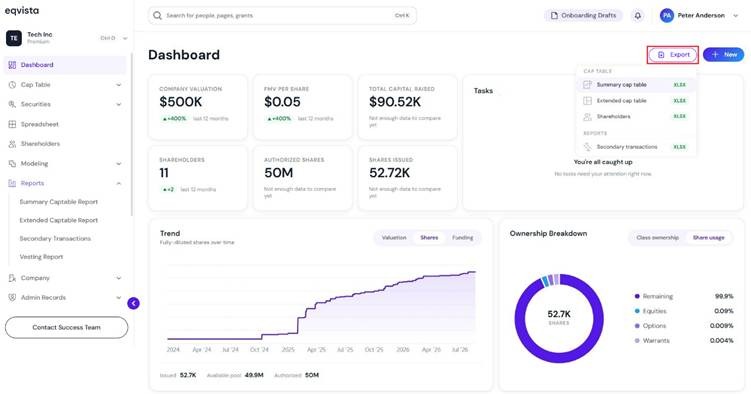The width and height of the screenshot is (751, 394).
Task: Collapse sidebar with purple arrow button
Action: click(x=134, y=303)
